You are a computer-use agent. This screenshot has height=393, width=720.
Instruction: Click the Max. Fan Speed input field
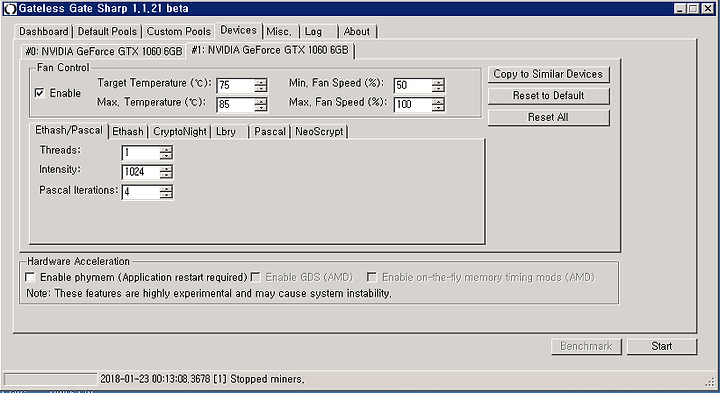point(413,105)
